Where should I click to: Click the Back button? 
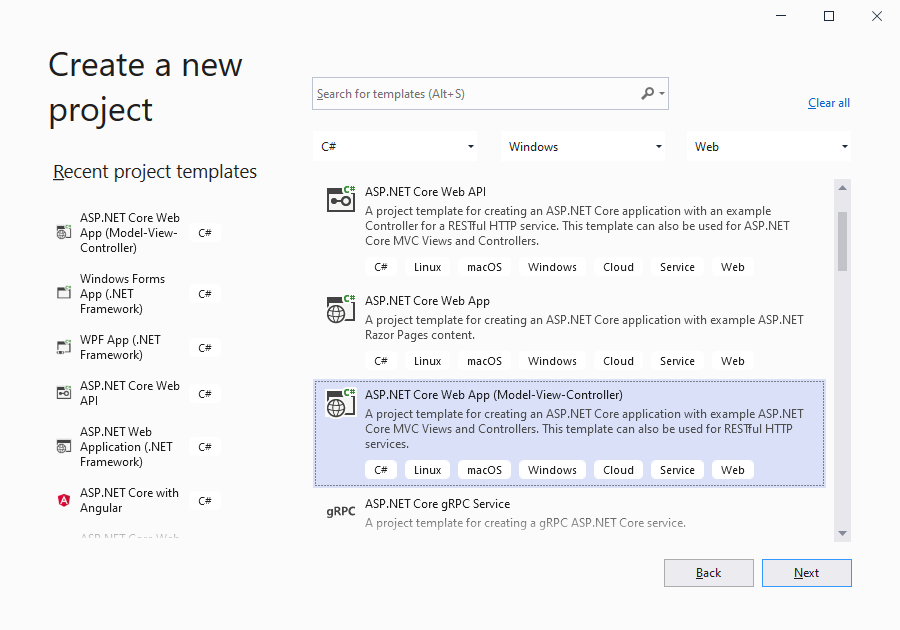coord(709,573)
